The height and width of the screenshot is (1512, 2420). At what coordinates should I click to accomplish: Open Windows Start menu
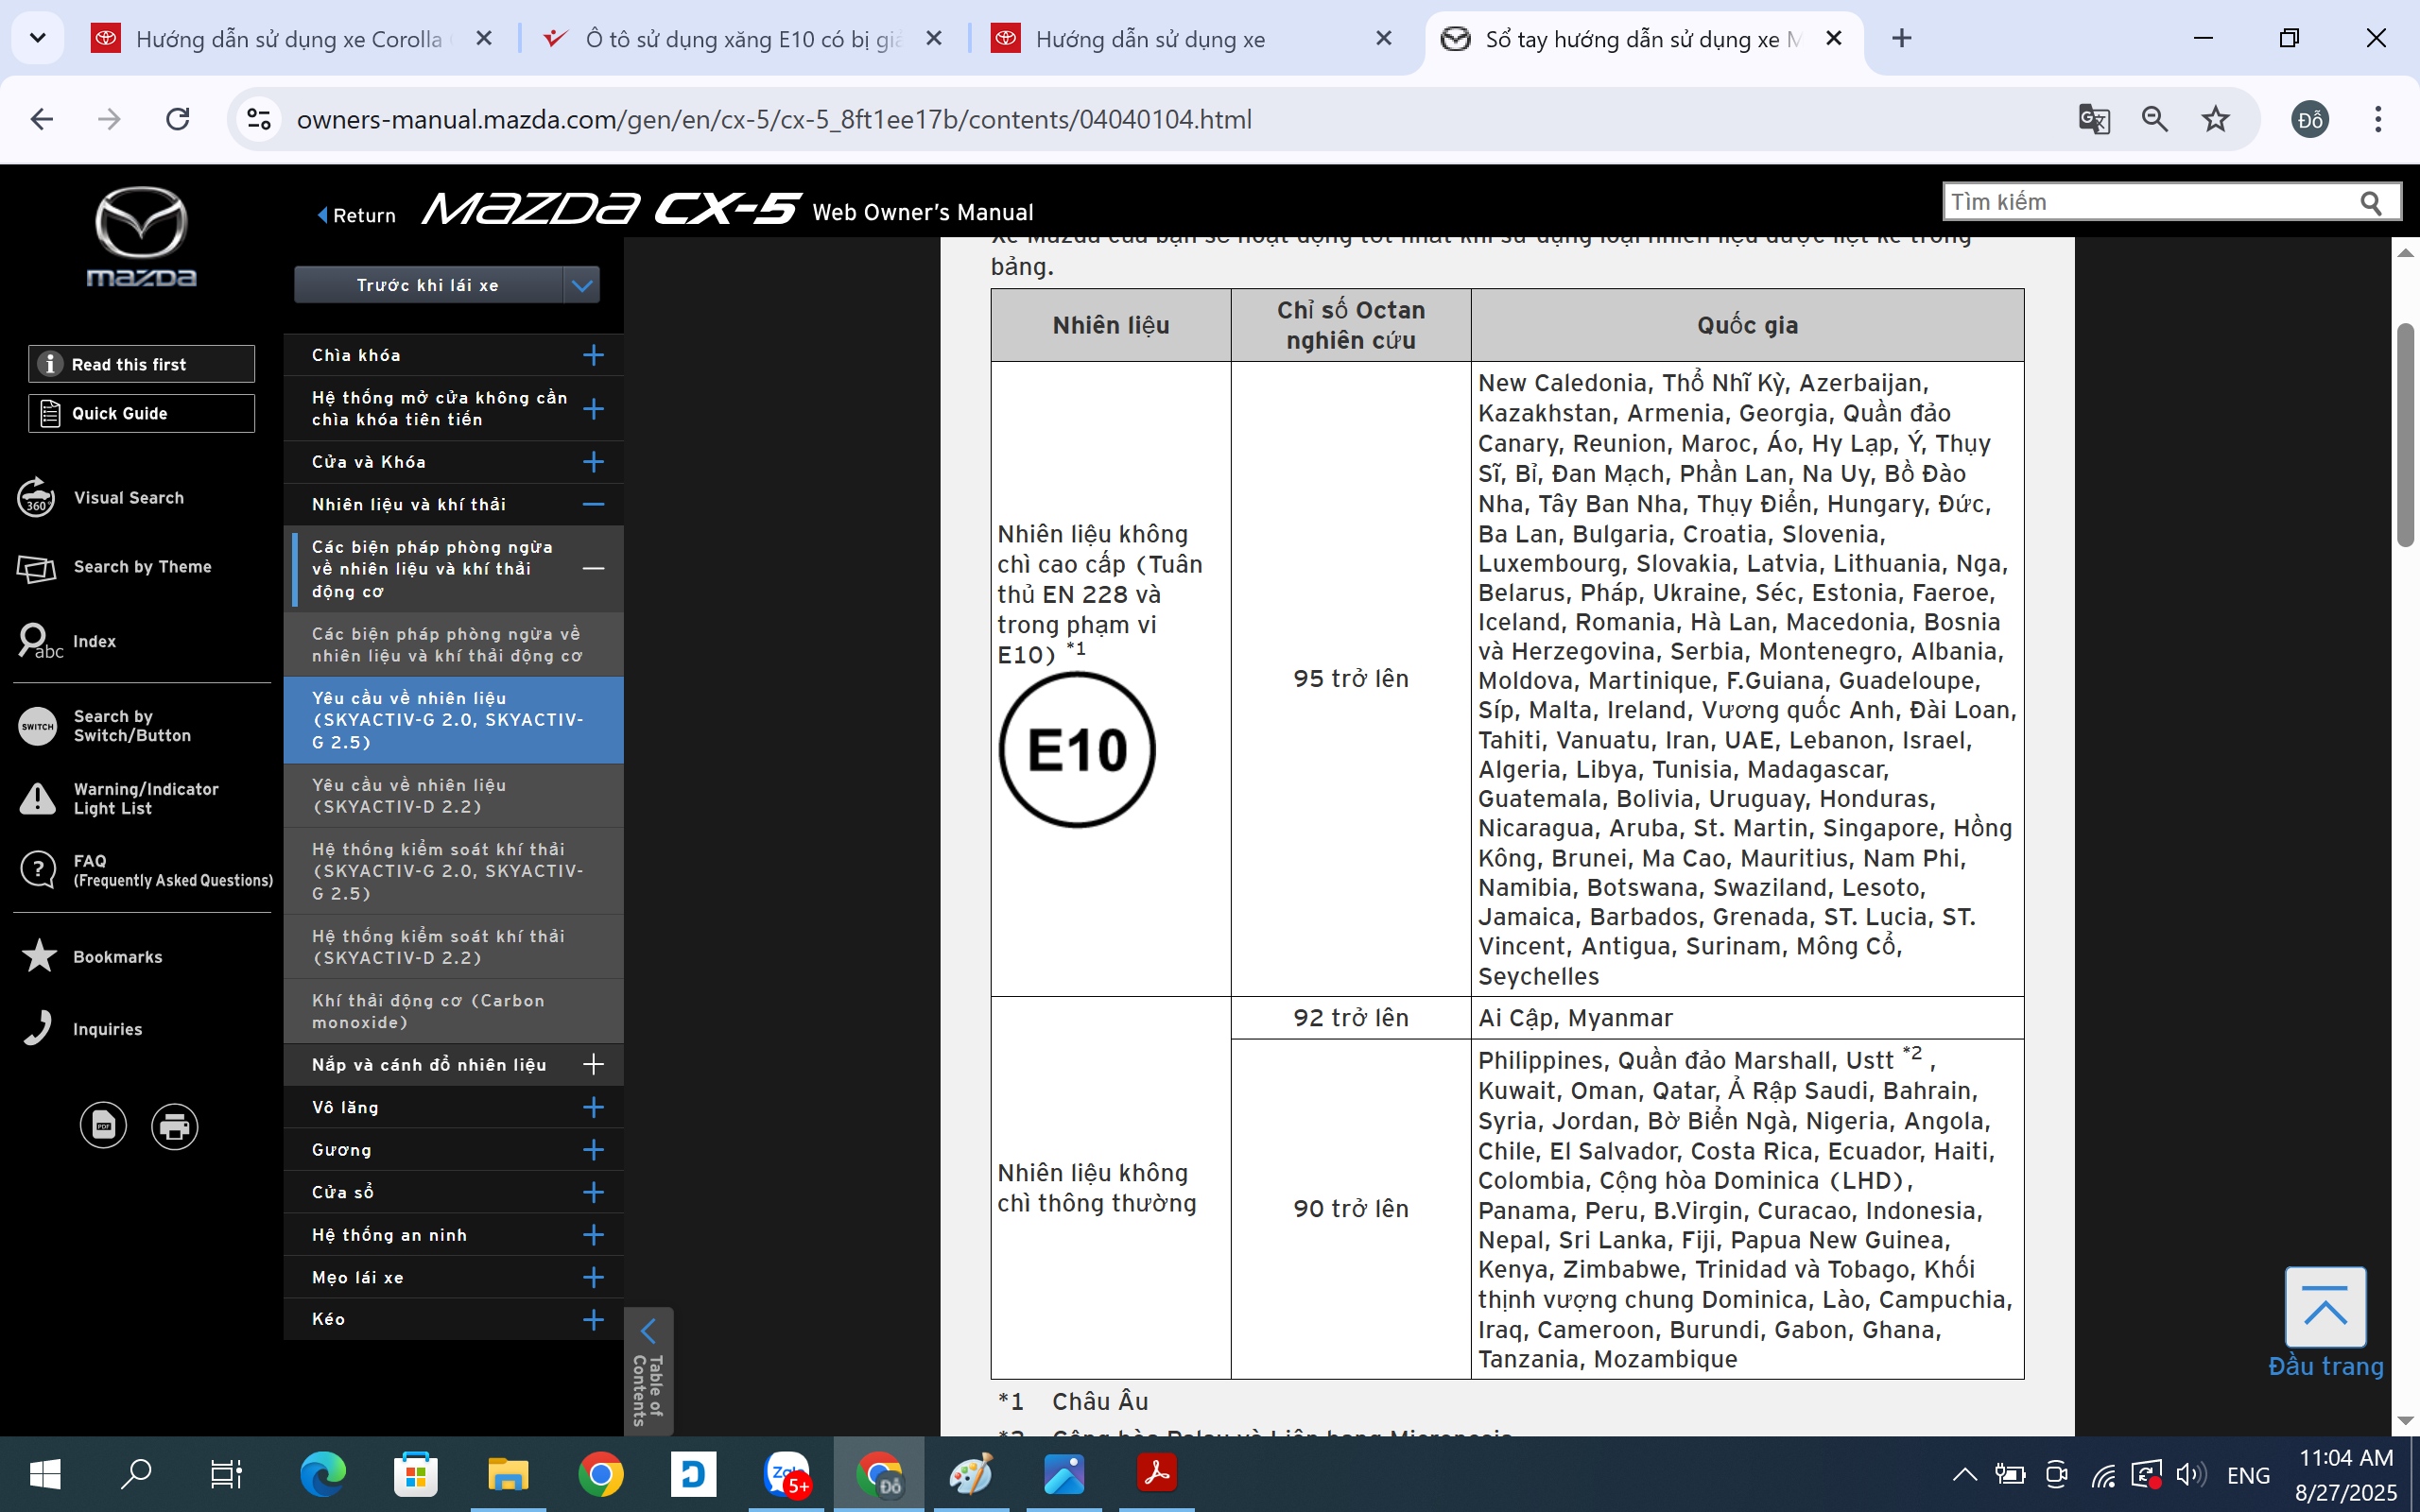(45, 1474)
